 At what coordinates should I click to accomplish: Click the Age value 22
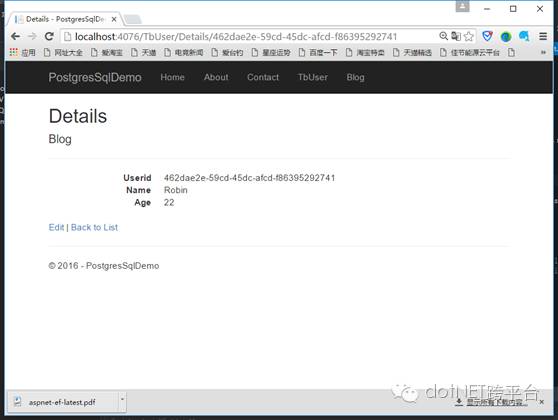point(169,203)
